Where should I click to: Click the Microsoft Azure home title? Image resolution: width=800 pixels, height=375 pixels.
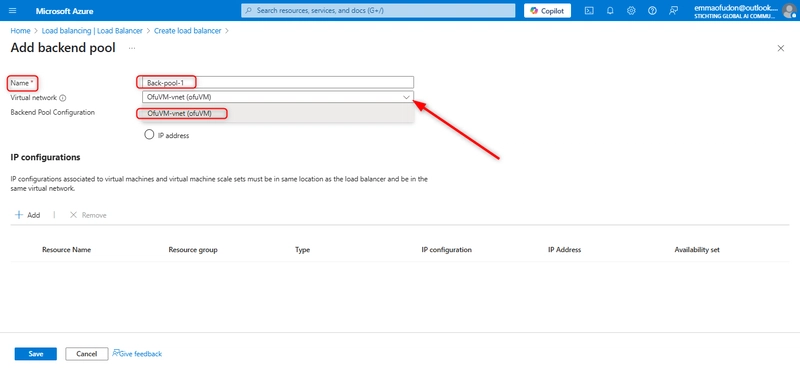(65, 11)
